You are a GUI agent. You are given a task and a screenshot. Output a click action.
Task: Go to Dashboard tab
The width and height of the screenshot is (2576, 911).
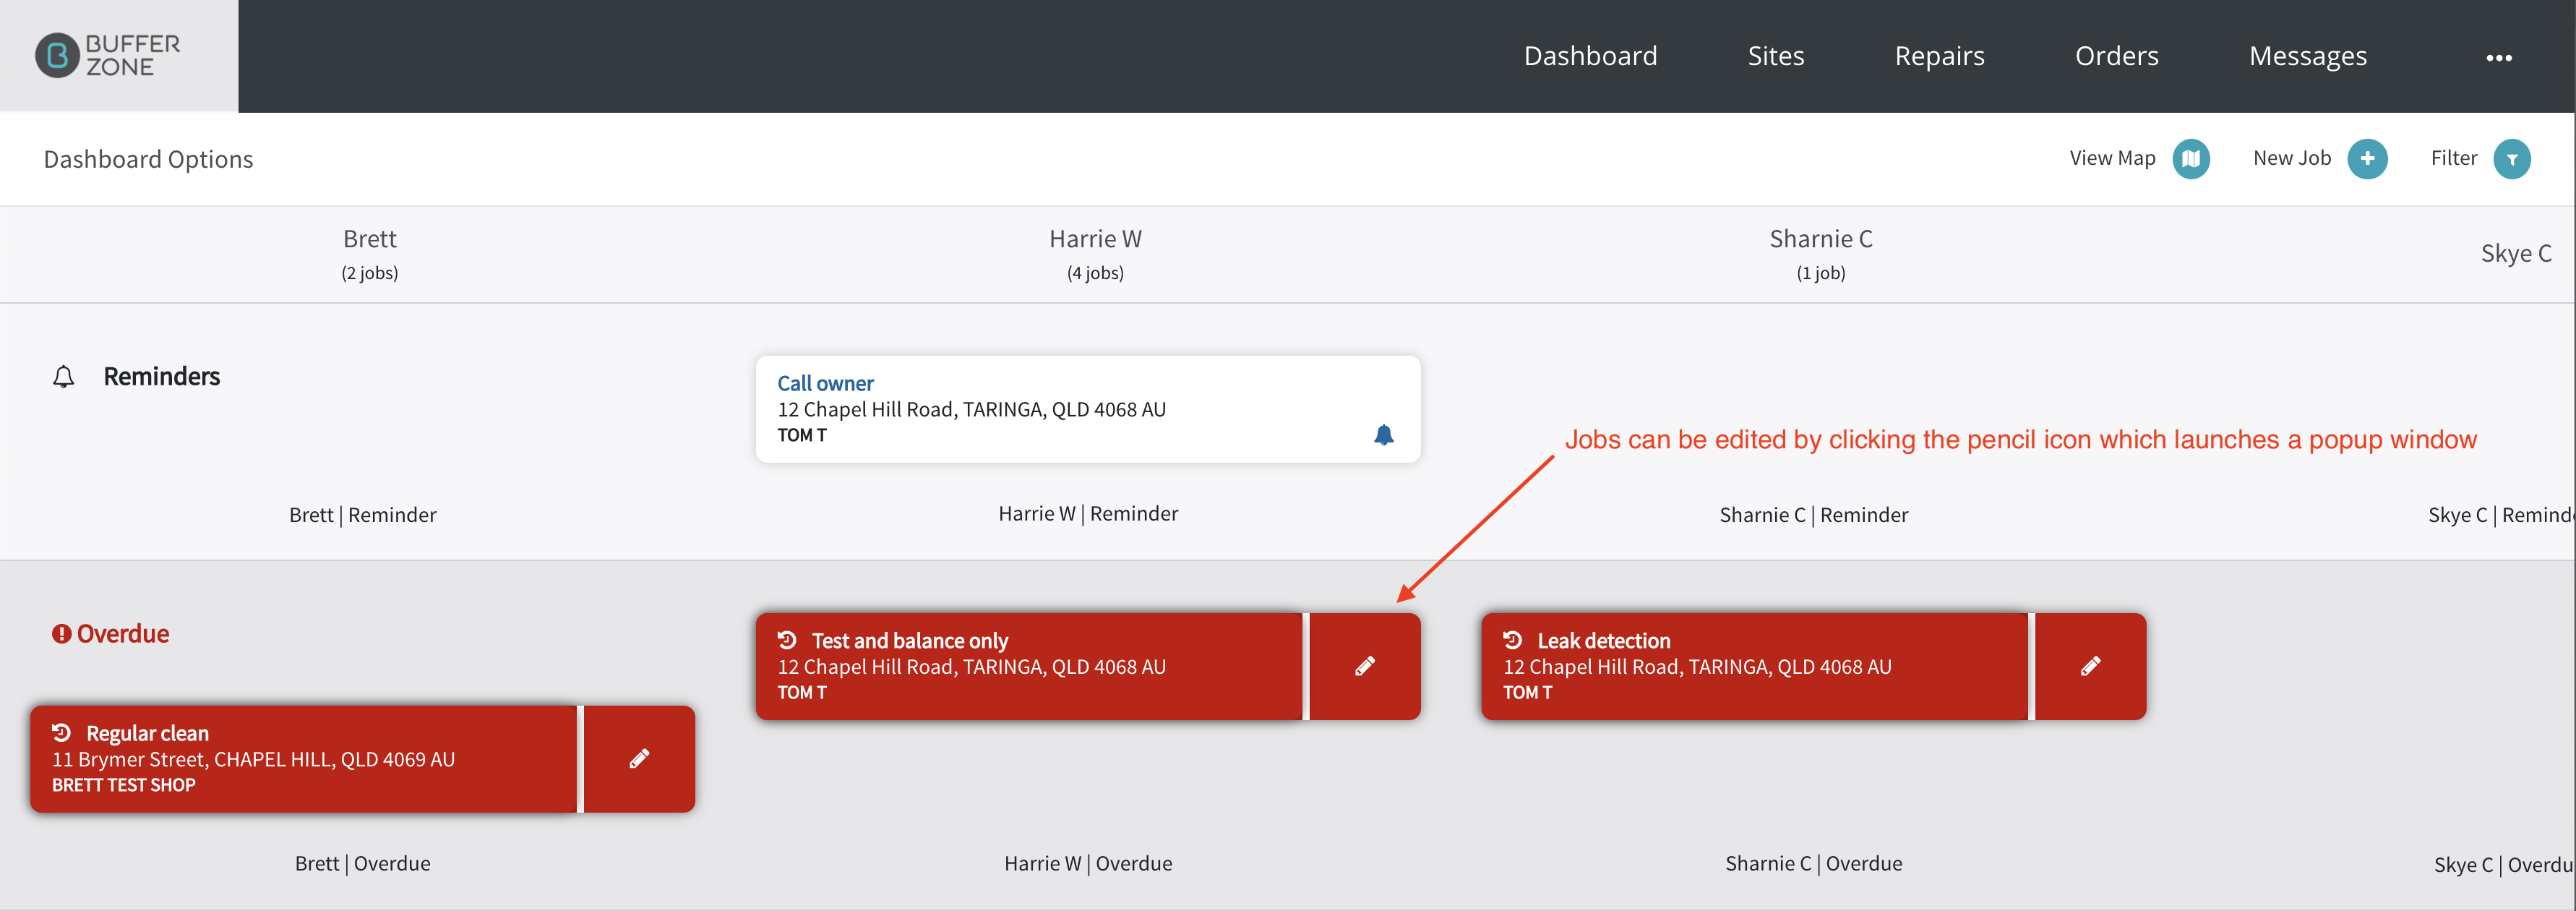click(1590, 56)
